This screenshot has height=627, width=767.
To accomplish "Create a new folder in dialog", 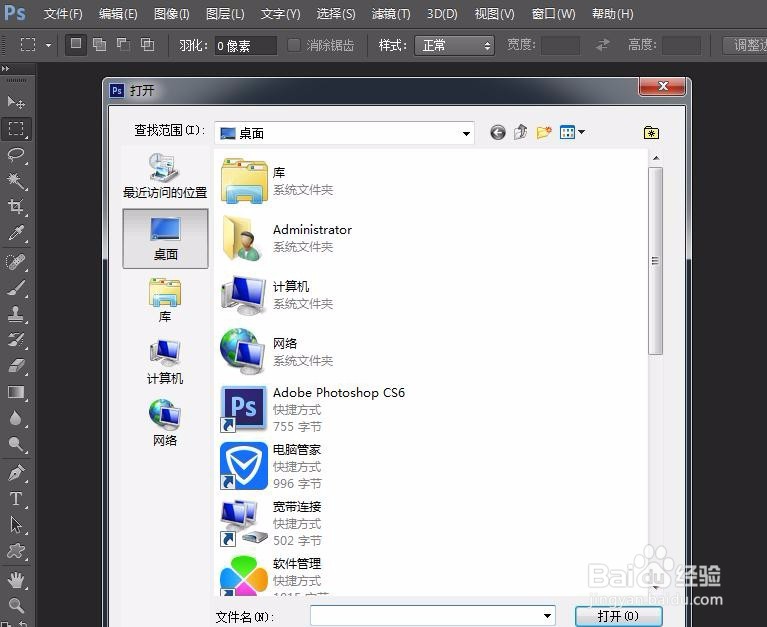I will 543,133.
